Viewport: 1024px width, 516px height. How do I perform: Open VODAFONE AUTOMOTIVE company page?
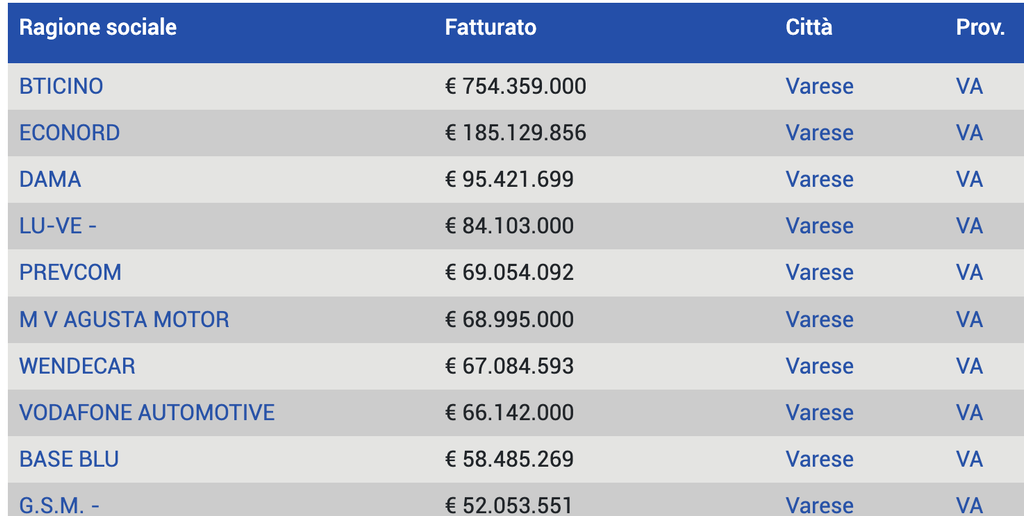[x=146, y=413]
